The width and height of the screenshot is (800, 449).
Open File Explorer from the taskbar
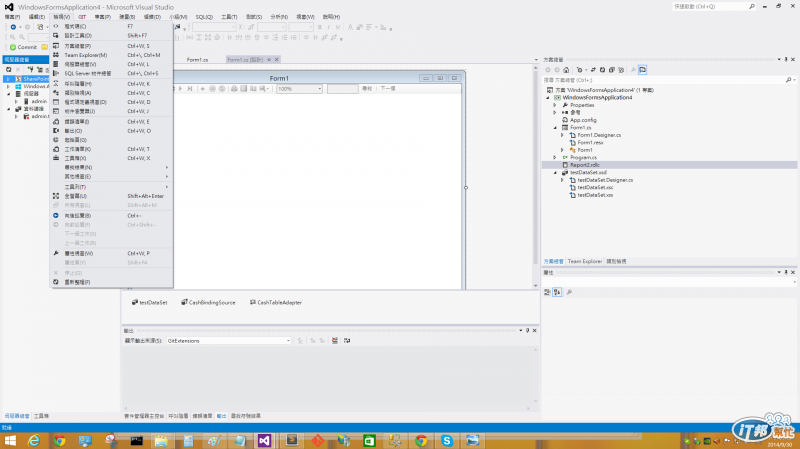pyautogui.click(x=161, y=440)
